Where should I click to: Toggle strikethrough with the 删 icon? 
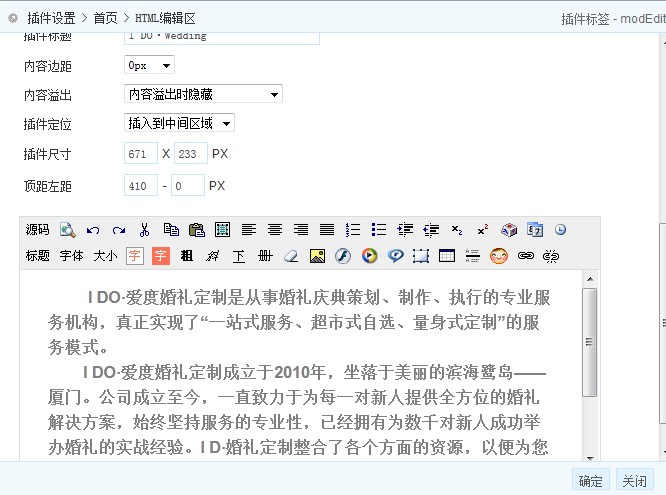(x=265, y=256)
